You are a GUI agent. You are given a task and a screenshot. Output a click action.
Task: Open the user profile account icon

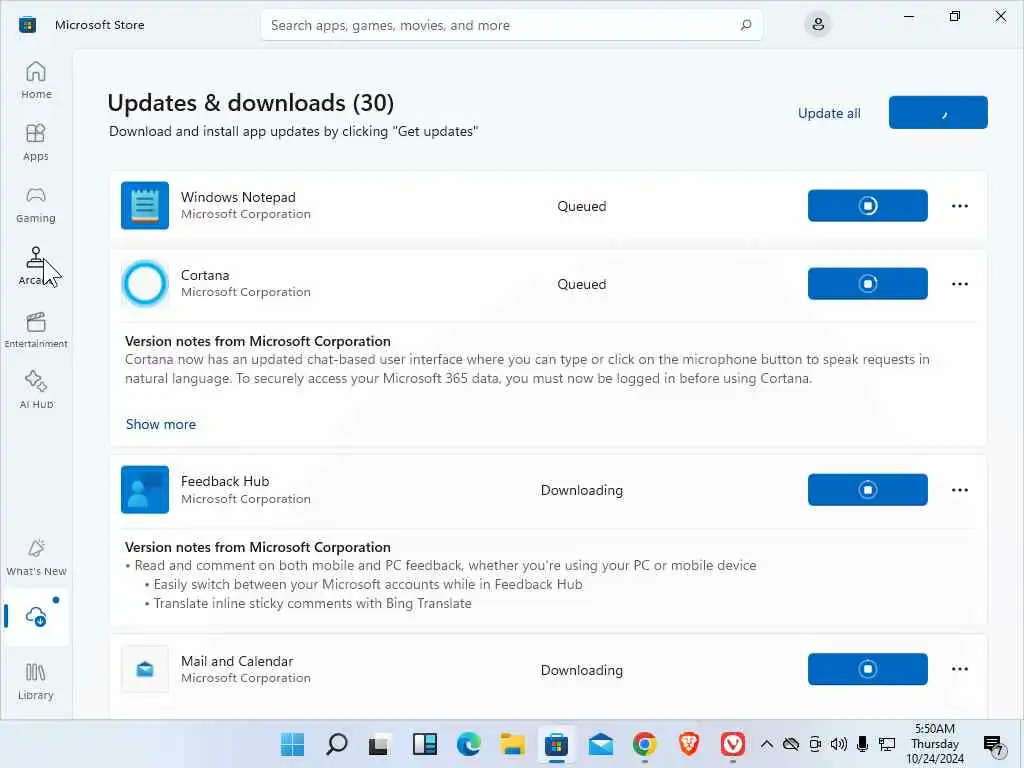click(x=818, y=25)
